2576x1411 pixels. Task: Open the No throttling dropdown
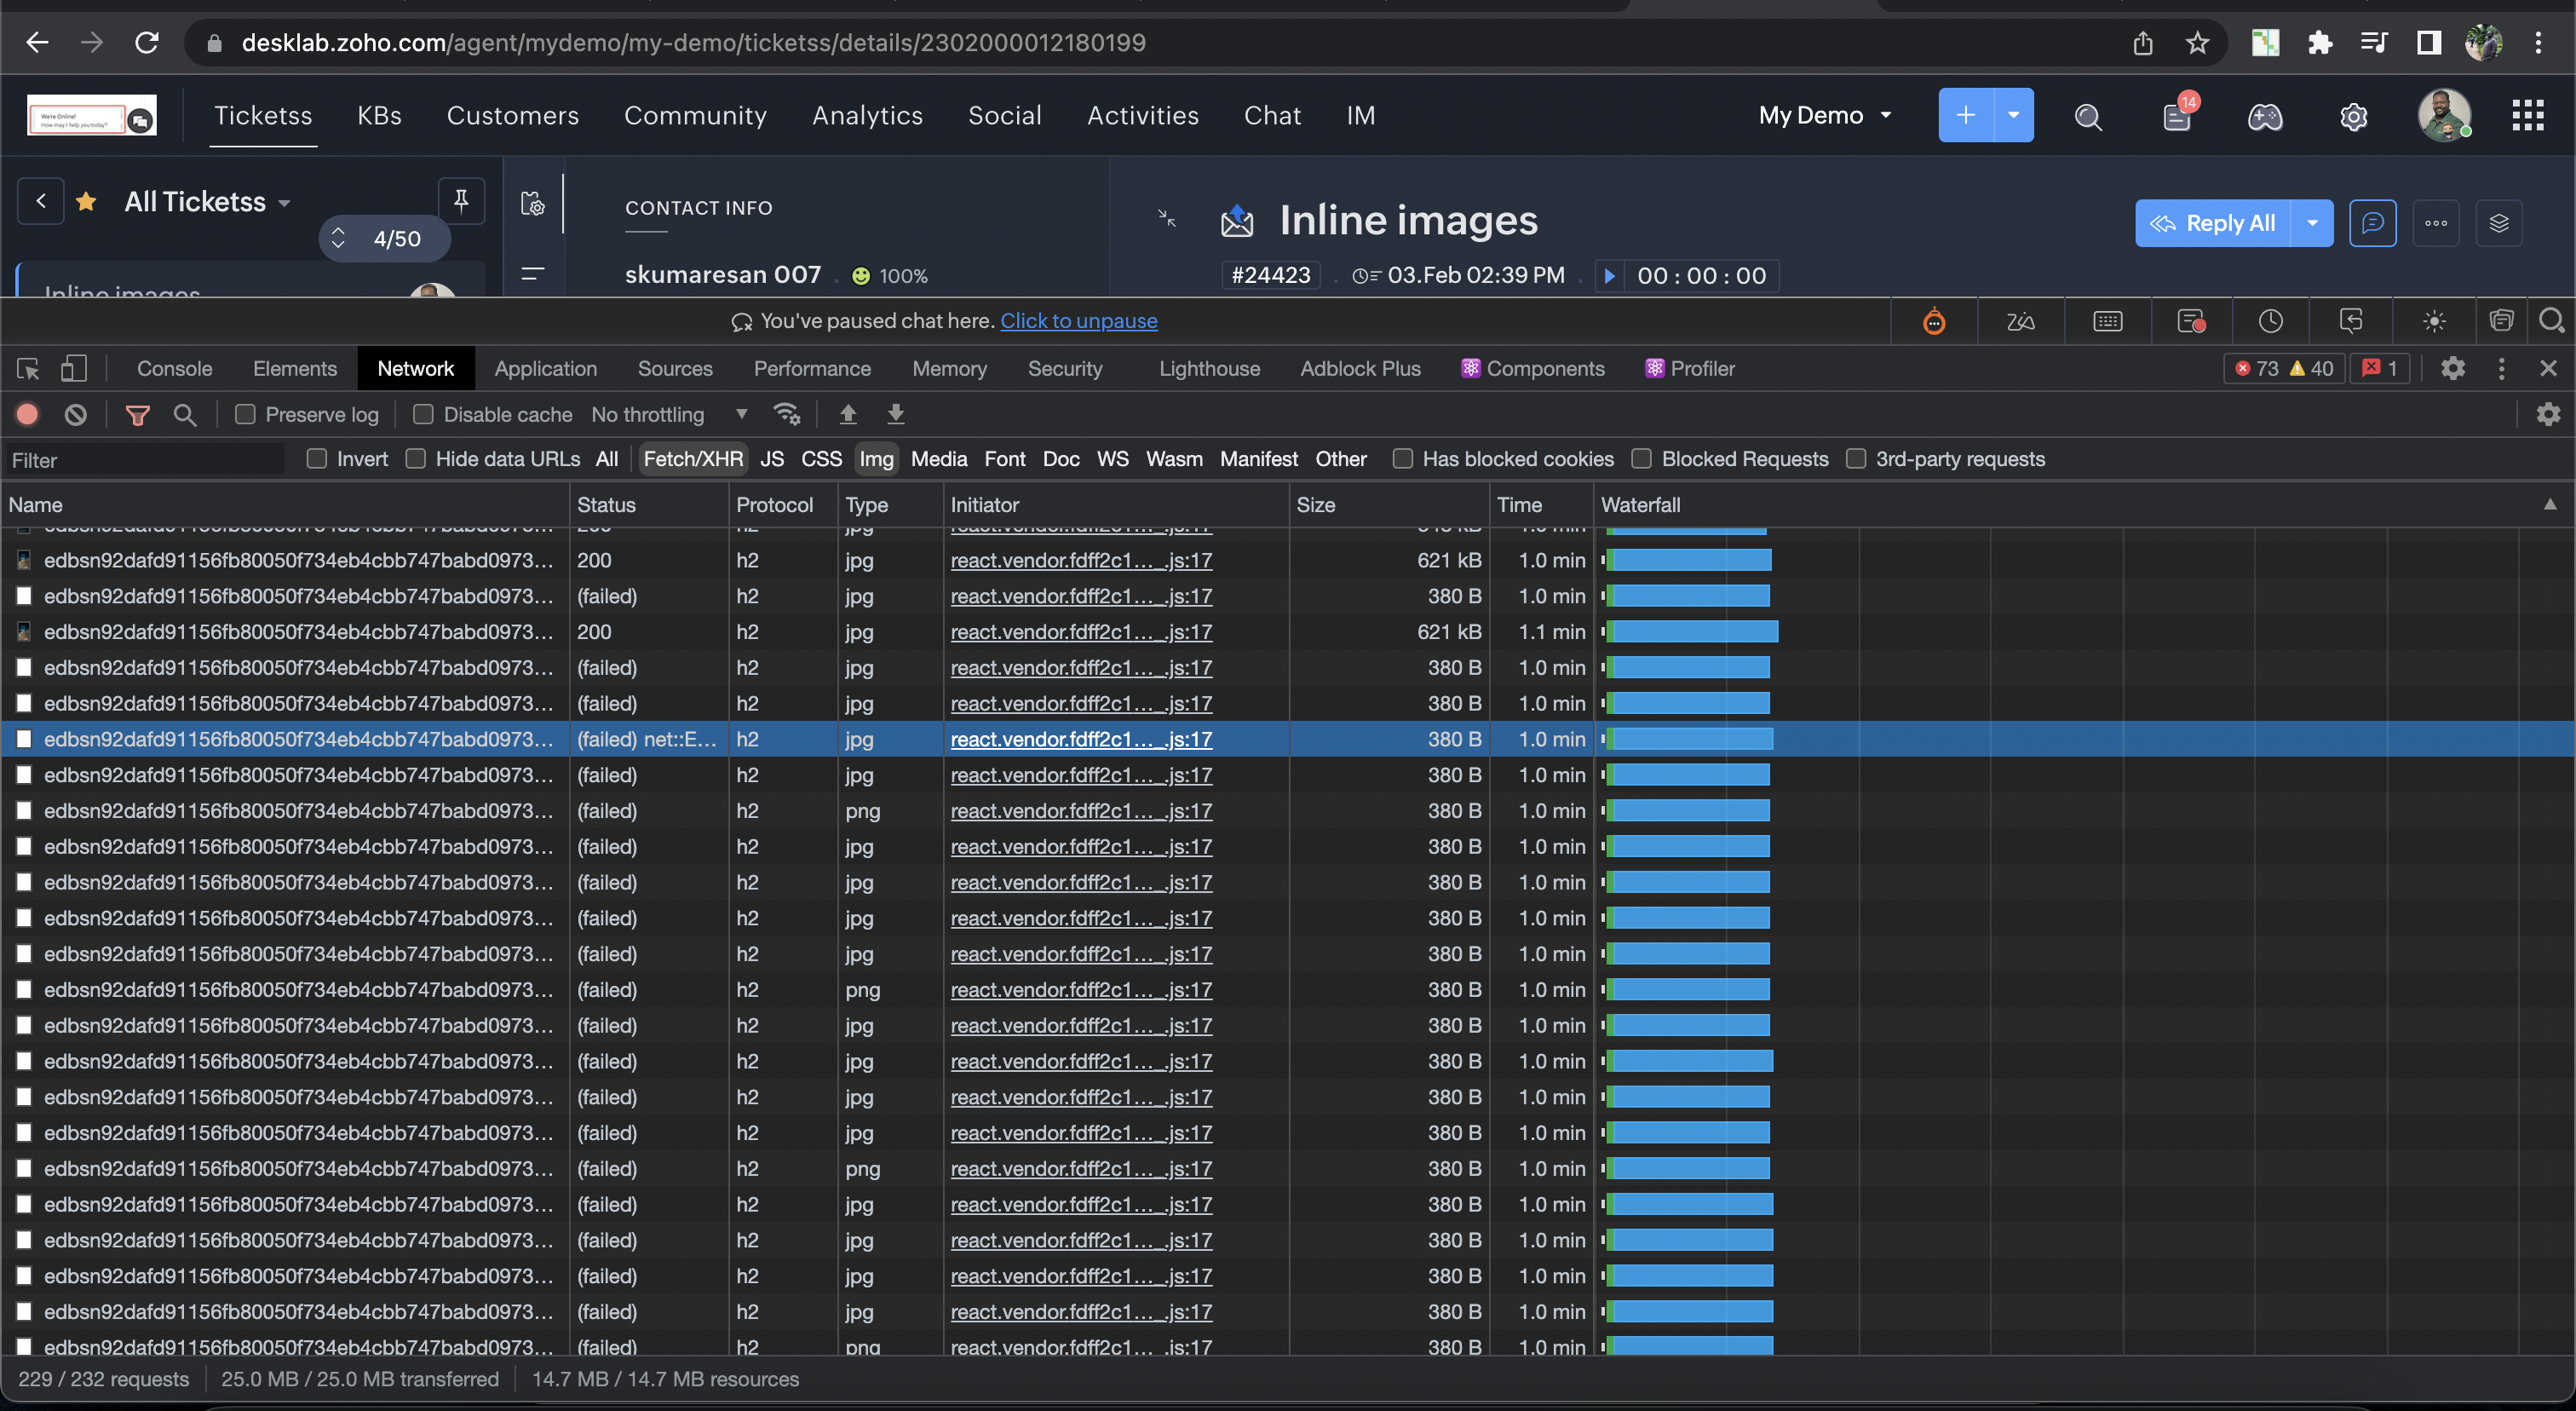click(668, 414)
